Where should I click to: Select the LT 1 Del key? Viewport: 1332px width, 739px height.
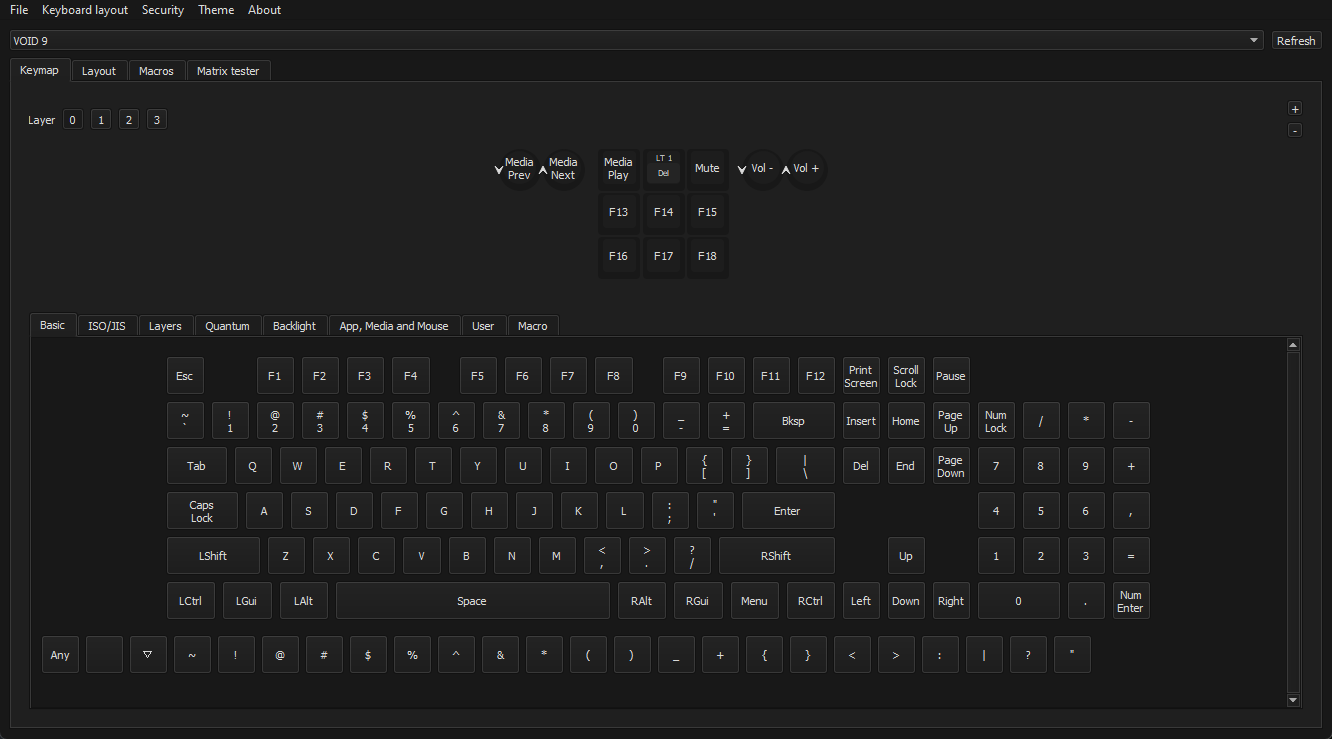tap(663, 169)
